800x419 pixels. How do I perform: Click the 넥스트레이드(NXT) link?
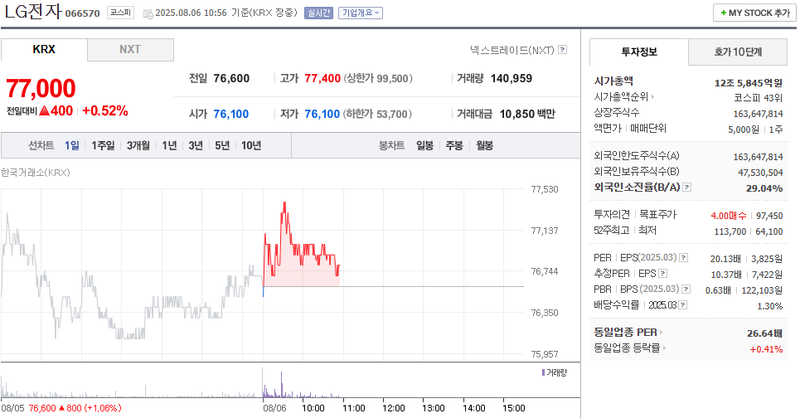coord(512,50)
